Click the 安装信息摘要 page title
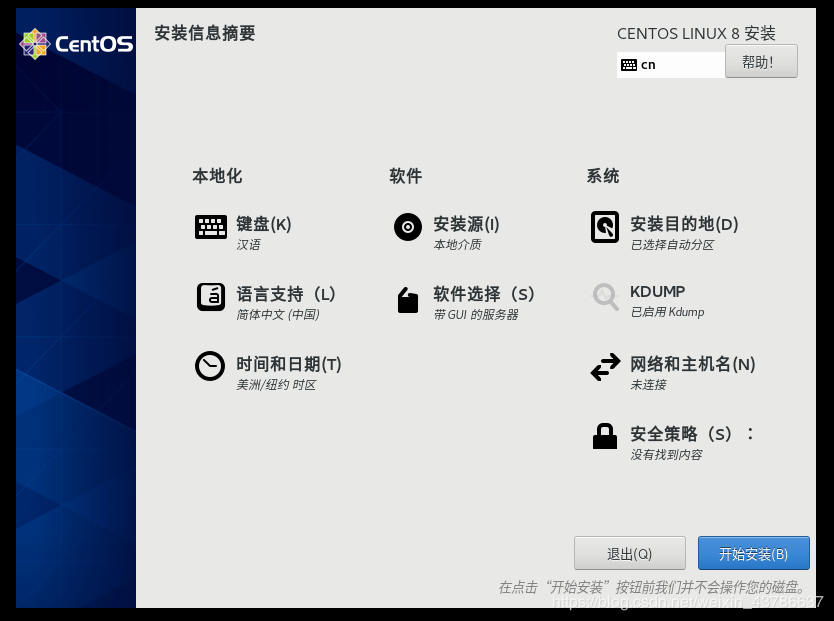 205,33
